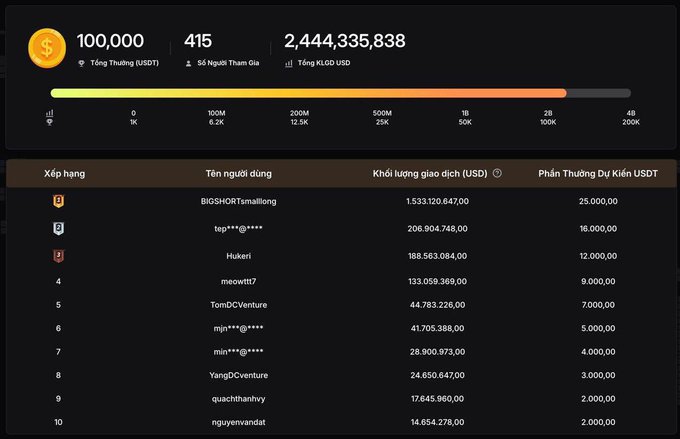The image size is (680, 439).
Task: Click reward value 5.000,00
Action: pos(598,328)
